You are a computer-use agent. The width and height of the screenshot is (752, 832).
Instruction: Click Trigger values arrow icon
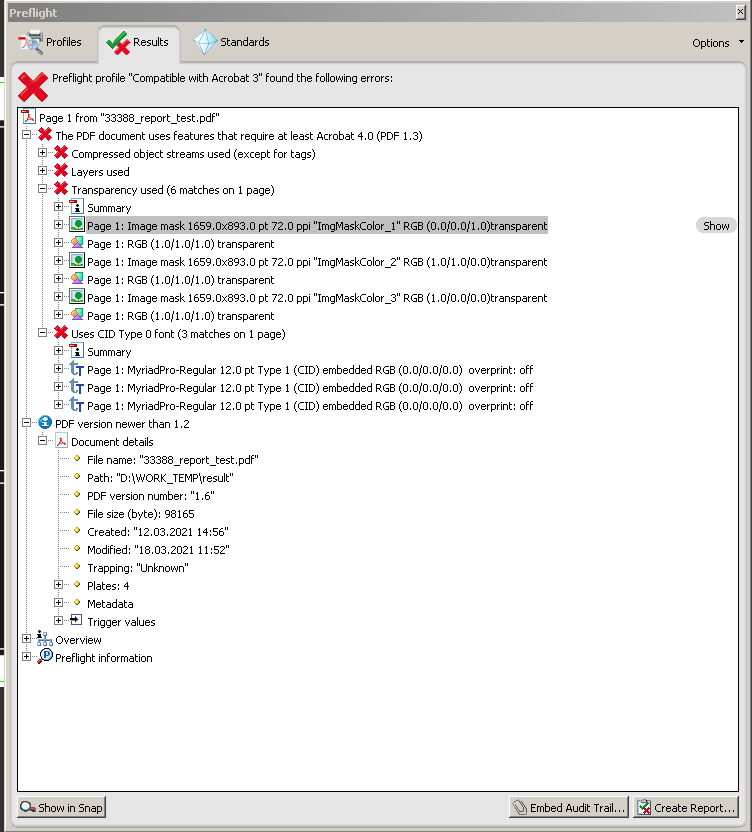pos(76,620)
